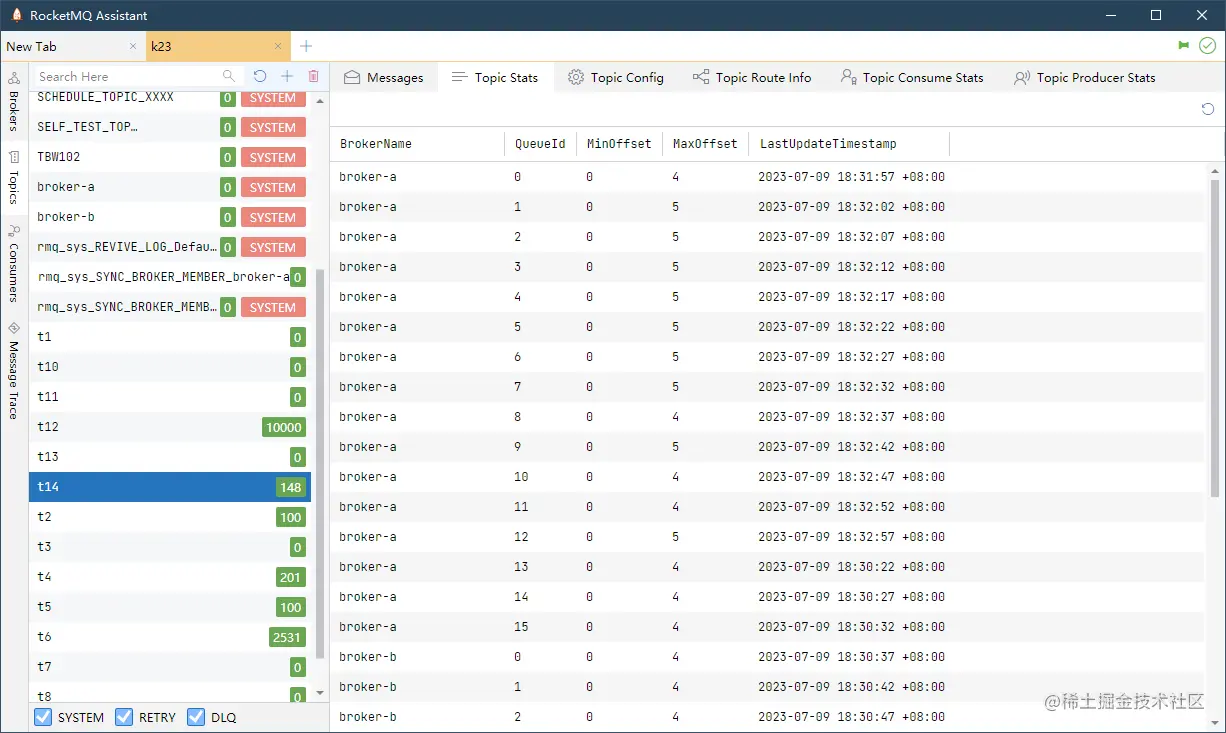Uncheck the RETRY filter checkbox

(x=124, y=717)
